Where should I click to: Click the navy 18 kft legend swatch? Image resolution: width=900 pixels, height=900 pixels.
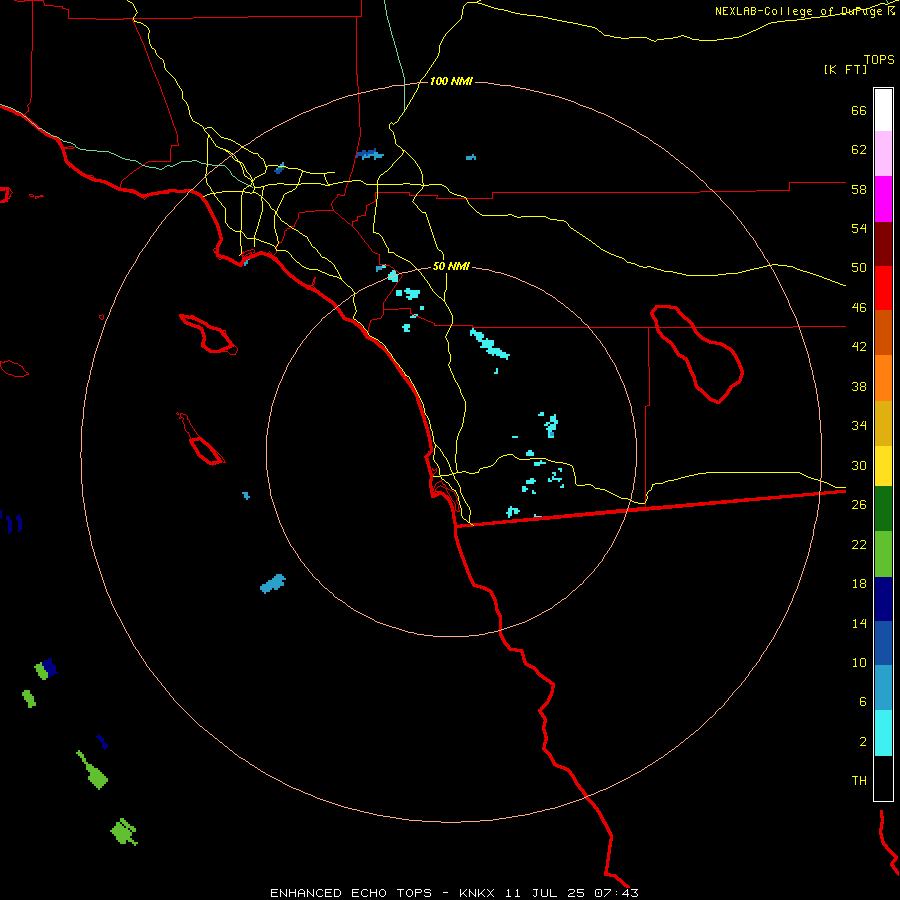[883, 599]
